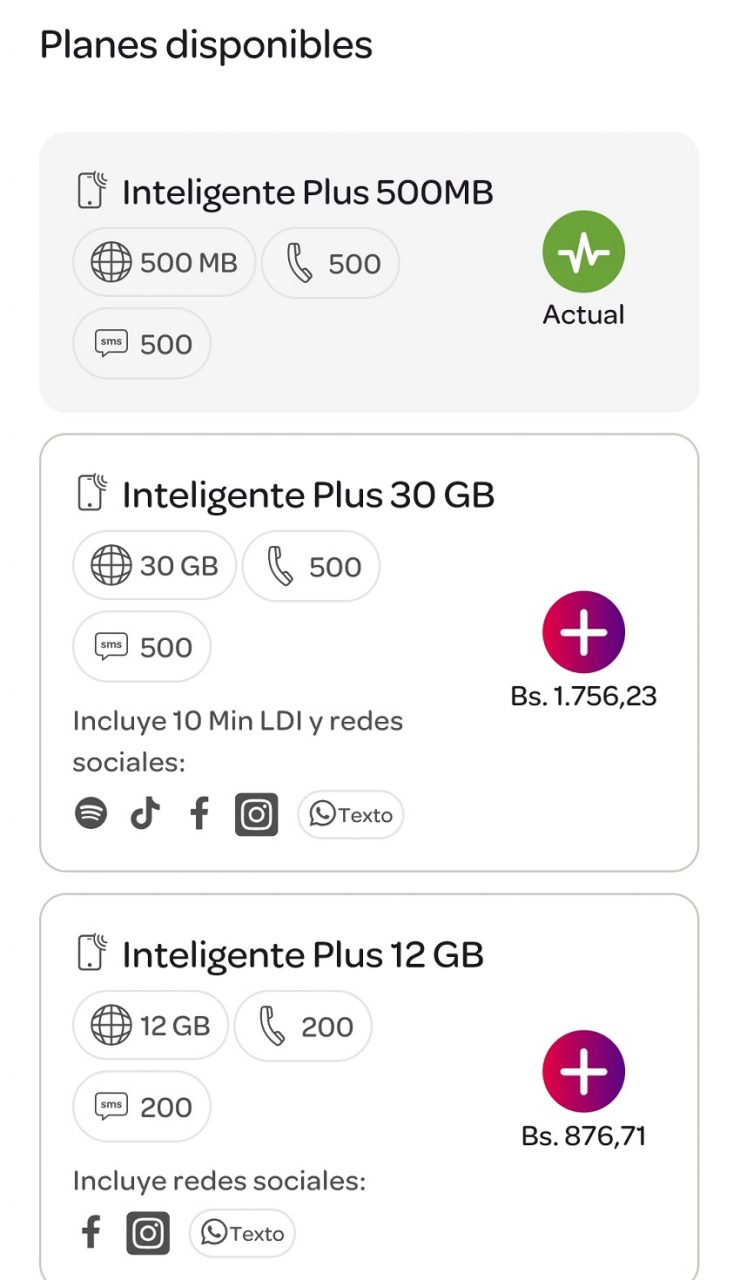Tap TikTok icon in 30 GB plan
The height and width of the screenshot is (1280, 740).
tap(145, 814)
